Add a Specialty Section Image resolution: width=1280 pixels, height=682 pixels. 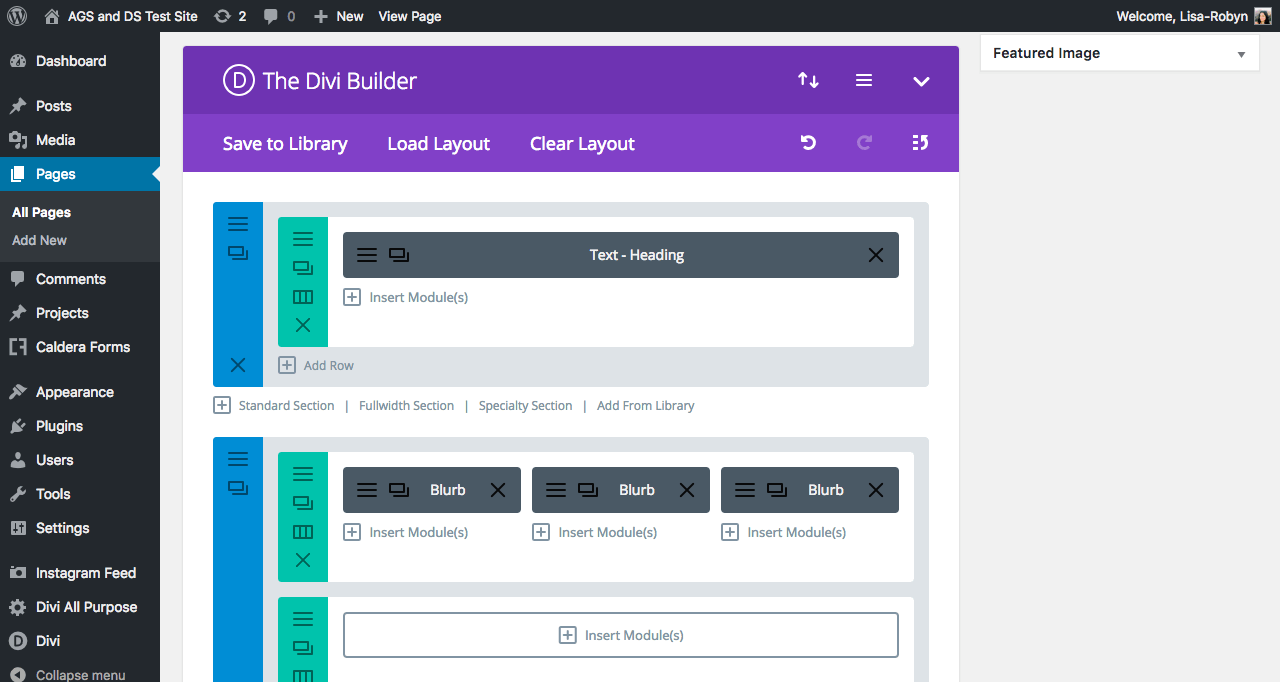coord(525,406)
